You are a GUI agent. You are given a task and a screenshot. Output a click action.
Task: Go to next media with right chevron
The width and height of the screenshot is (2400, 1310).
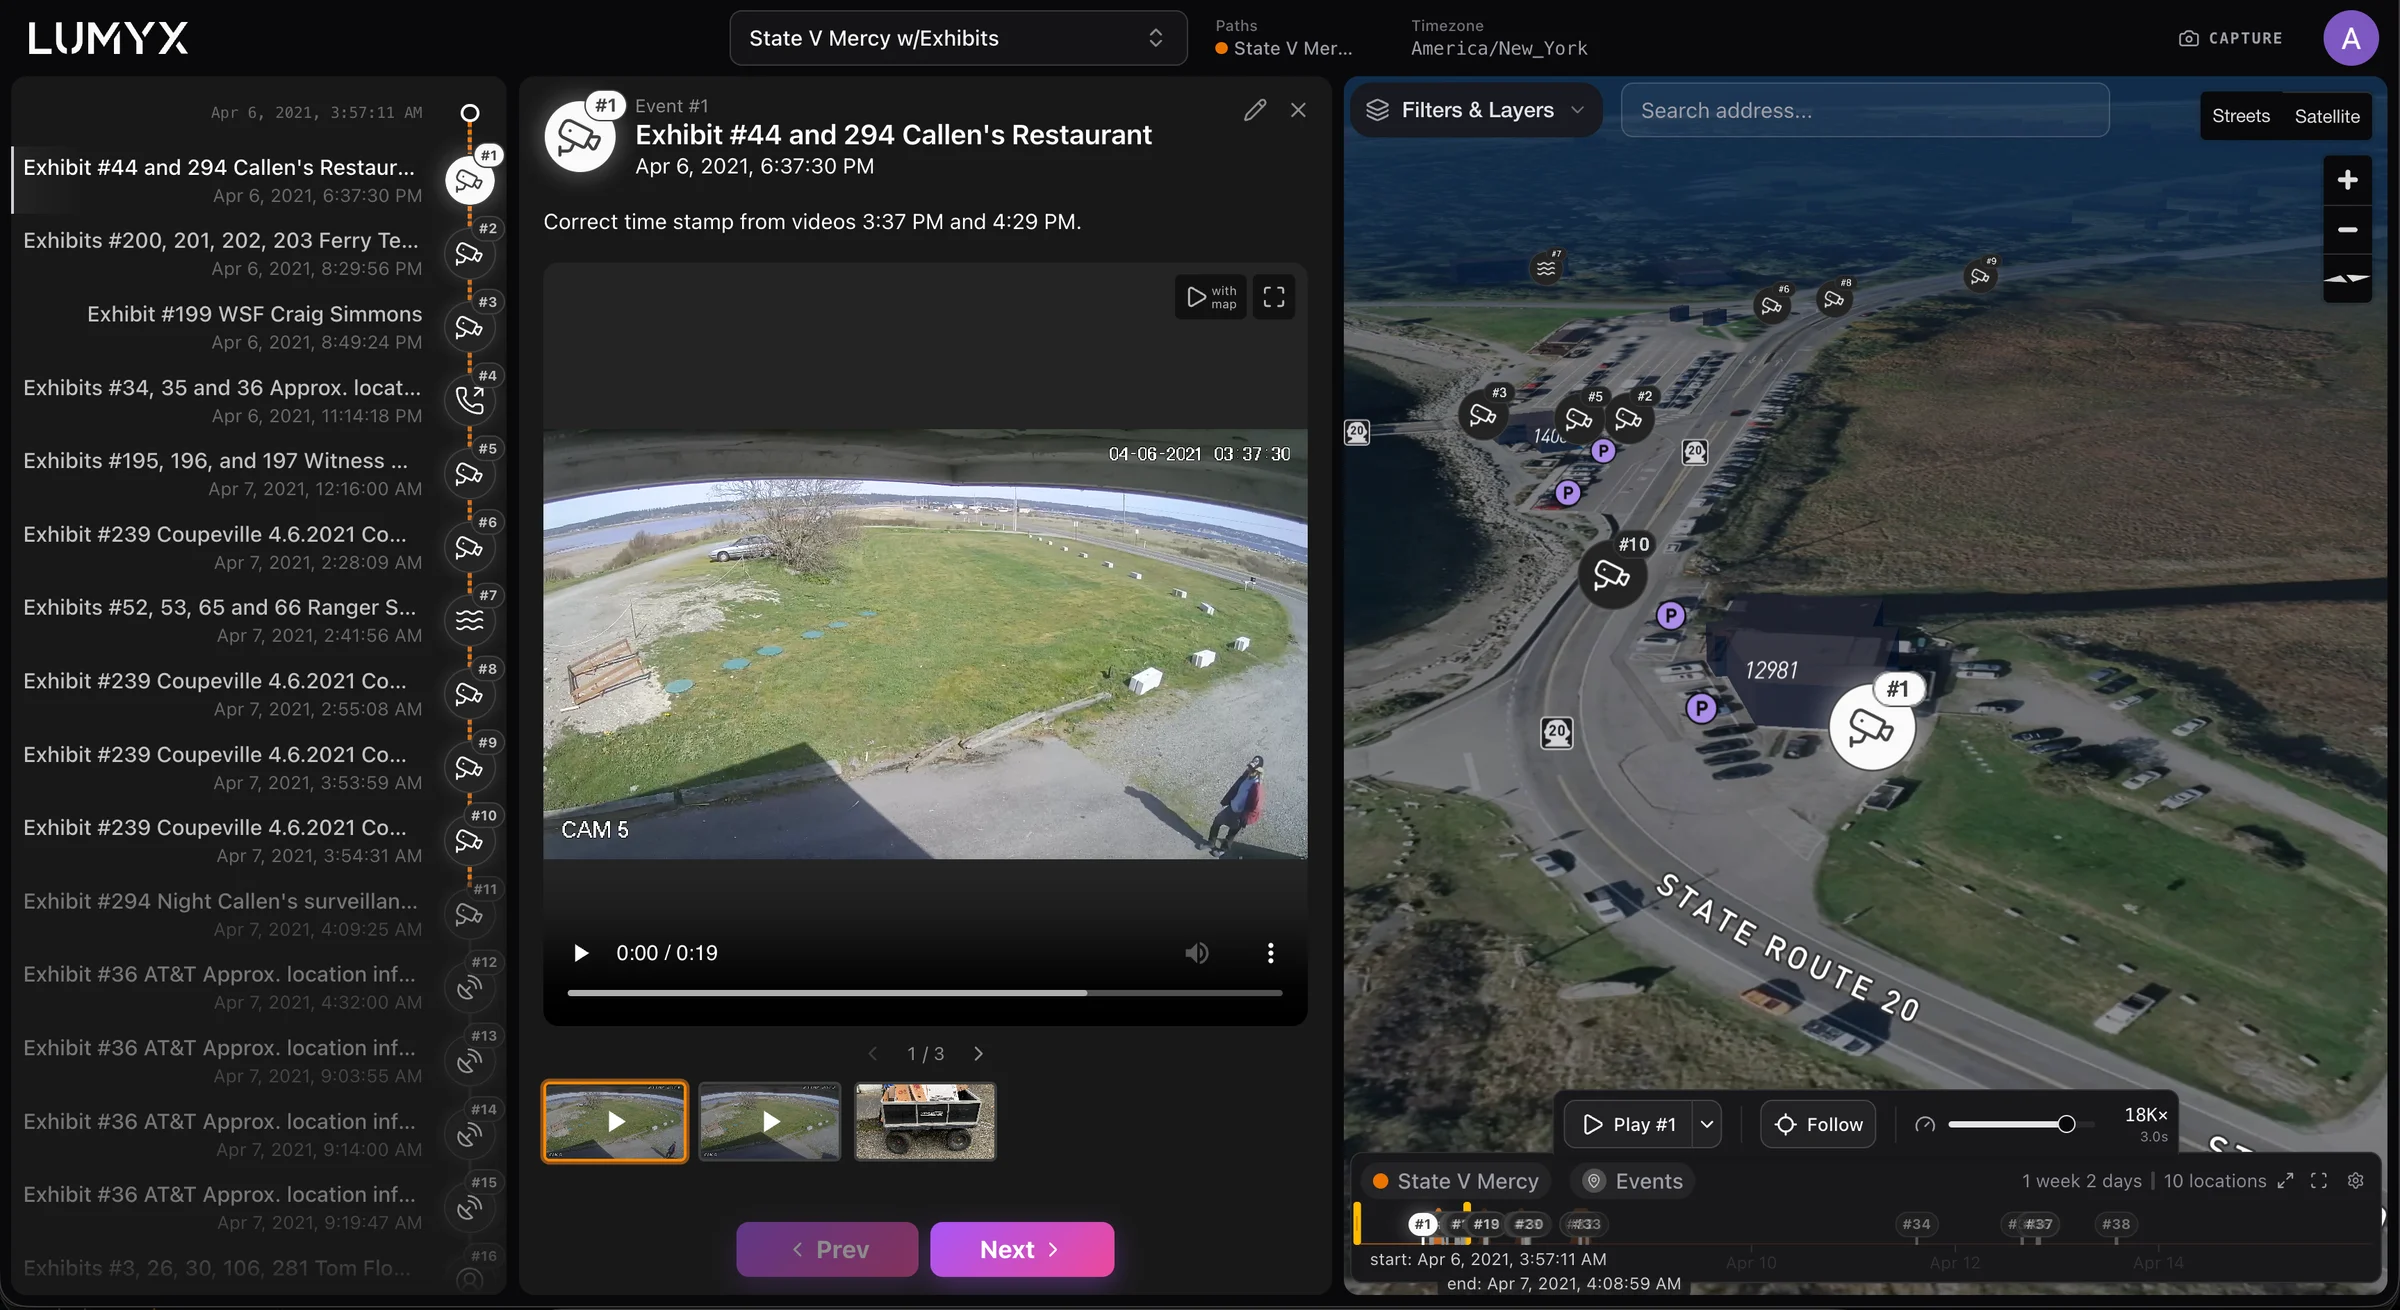point(978,1054)
